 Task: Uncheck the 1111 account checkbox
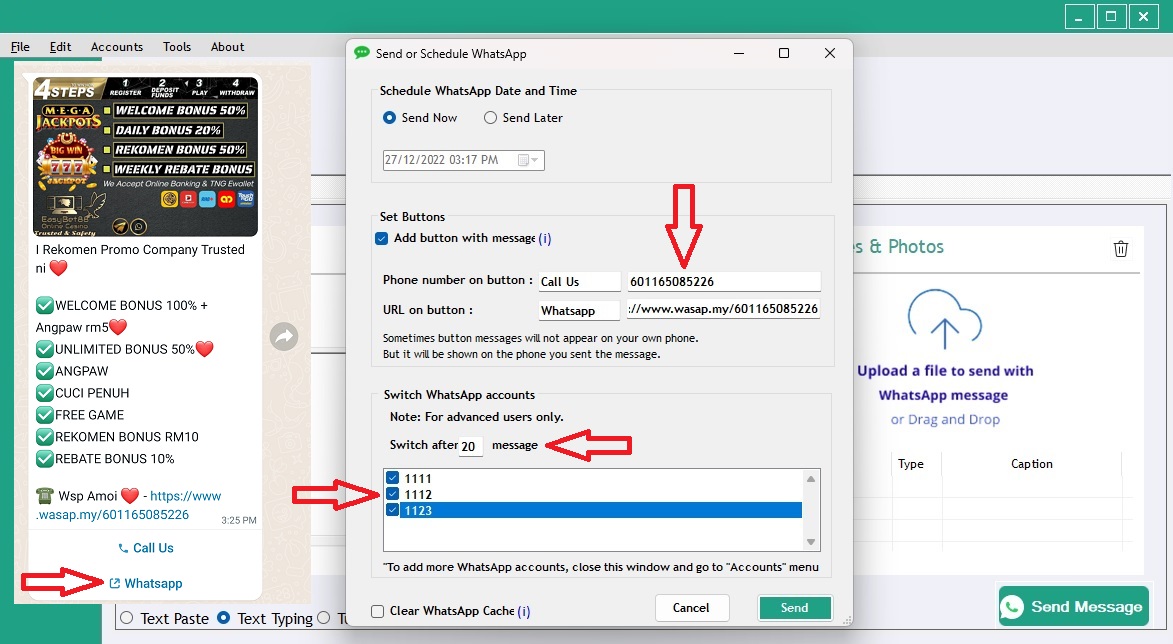coord(393,478)
